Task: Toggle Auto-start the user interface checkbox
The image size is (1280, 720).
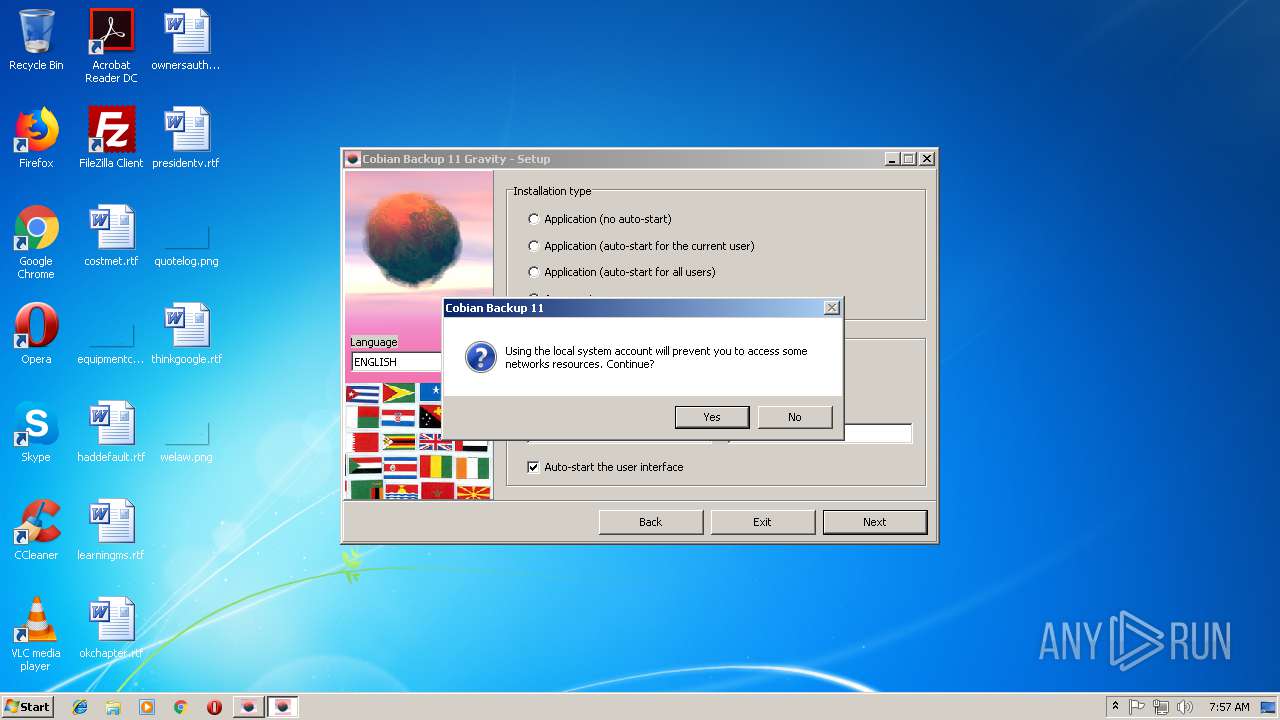Action: point(534,467)
